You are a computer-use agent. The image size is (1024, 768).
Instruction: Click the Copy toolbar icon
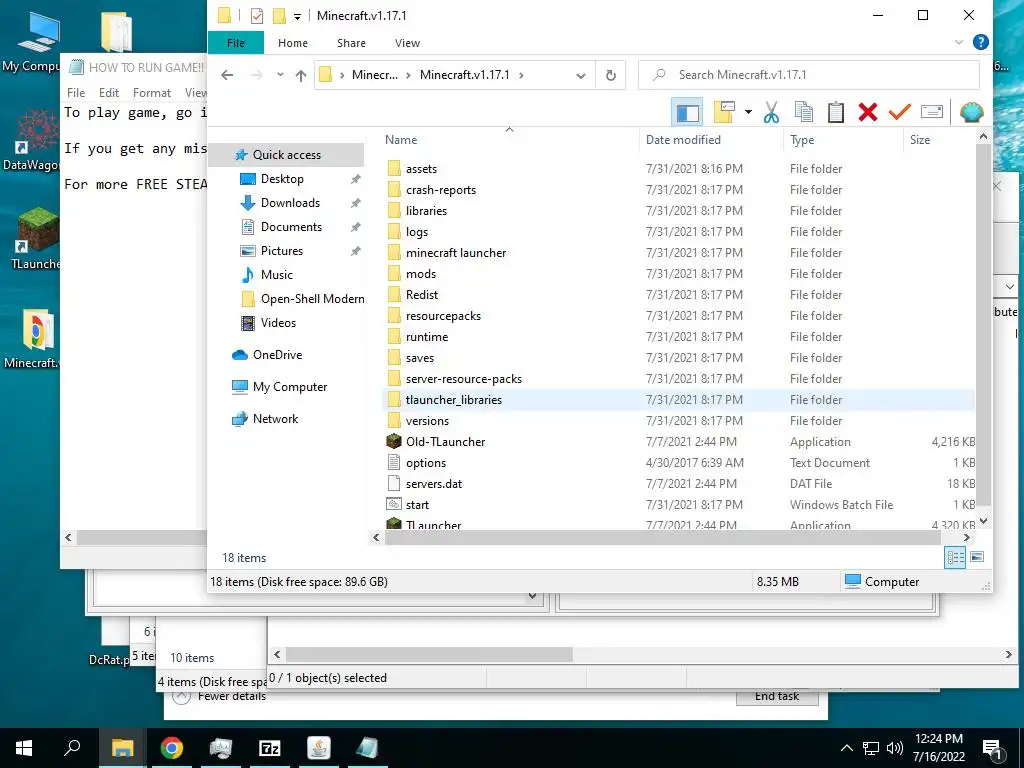[x=804, y=112]
